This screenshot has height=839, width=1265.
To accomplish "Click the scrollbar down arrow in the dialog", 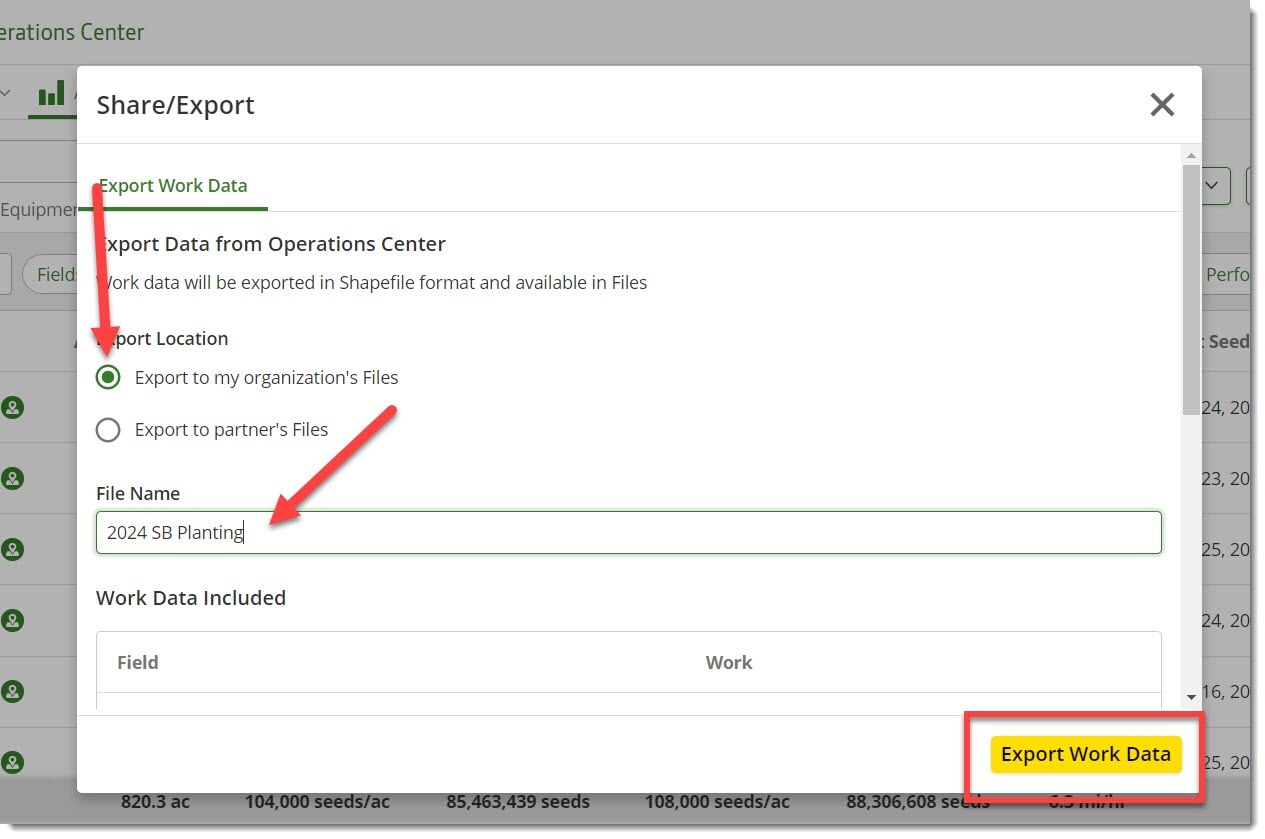I will click(1191, 696).
